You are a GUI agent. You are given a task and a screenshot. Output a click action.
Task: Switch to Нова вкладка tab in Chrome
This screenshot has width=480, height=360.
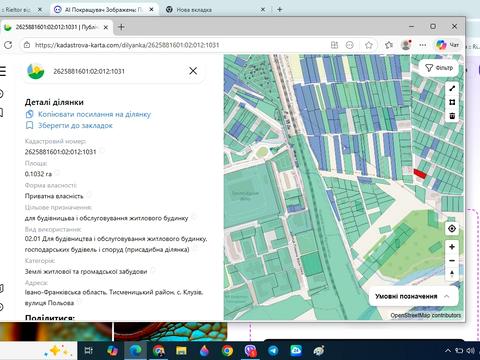216,10
